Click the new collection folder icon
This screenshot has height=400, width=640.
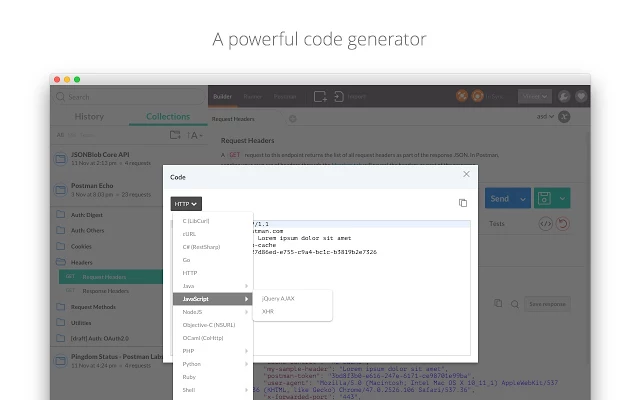point(175,134)
